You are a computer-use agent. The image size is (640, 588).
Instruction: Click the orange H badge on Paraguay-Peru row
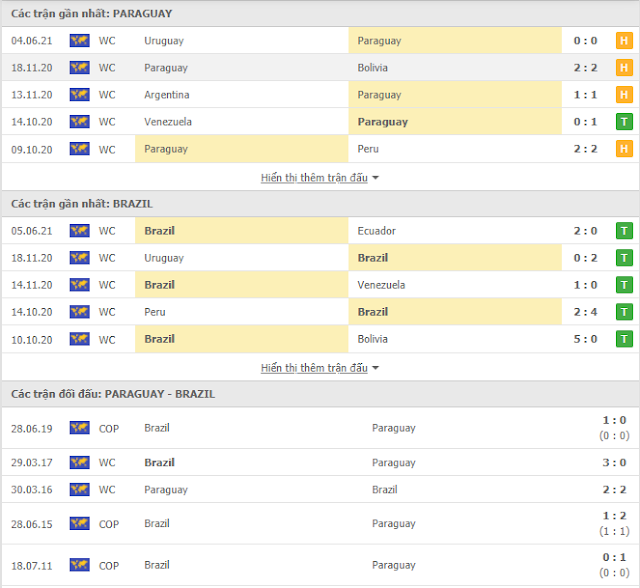[x=624, y=149]
